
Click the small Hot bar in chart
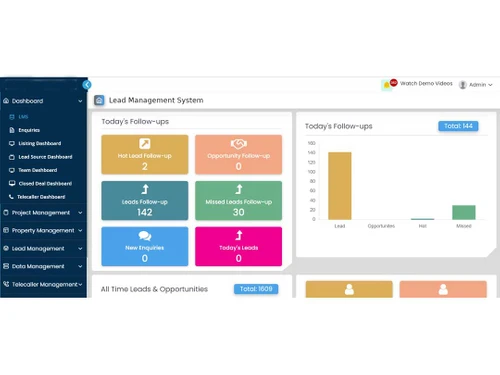pos(422,219)
